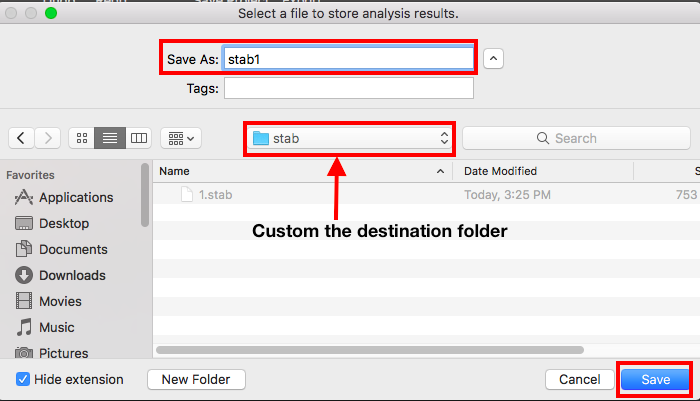
Task: Click the Save button
Action: [655, 380]
